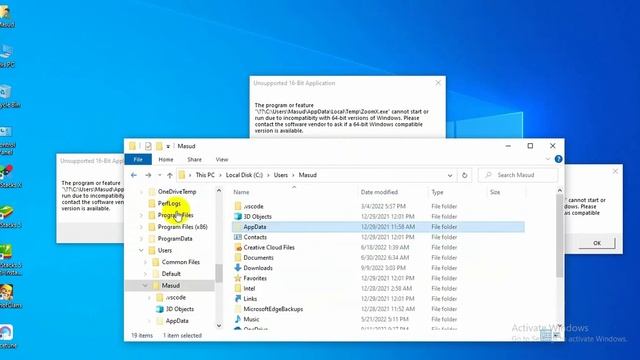Select Links folder icon
The height and width of the screenshot is (360, 640).
pos(238,299)
